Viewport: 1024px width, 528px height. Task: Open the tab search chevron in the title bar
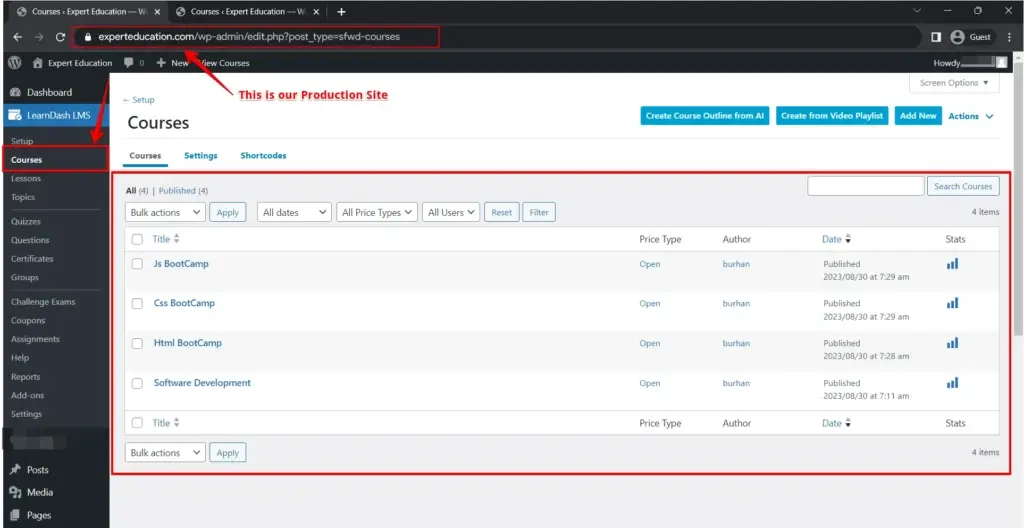click(917, 10)
